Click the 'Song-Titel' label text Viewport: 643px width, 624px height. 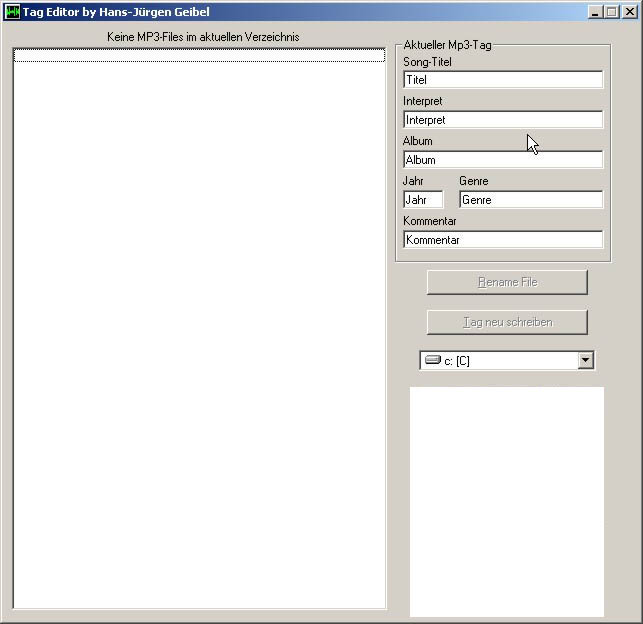[x=428, y=62]
